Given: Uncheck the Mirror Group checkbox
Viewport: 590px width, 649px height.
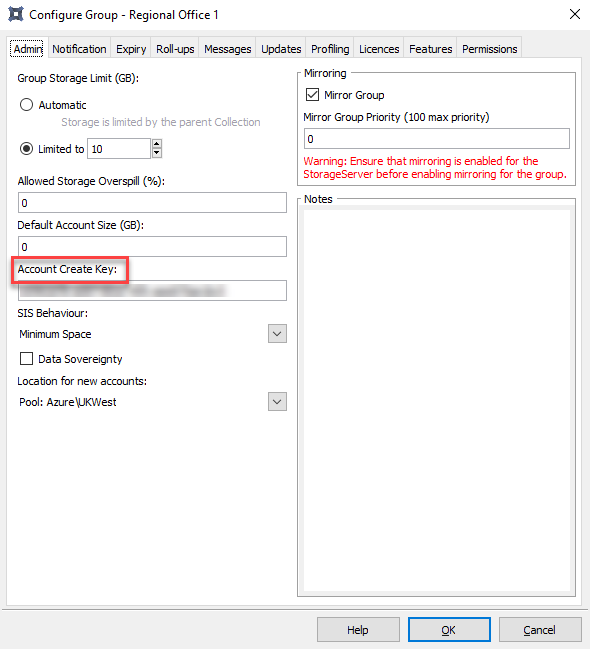Looking at the screenshot, I should coord(312,95).
